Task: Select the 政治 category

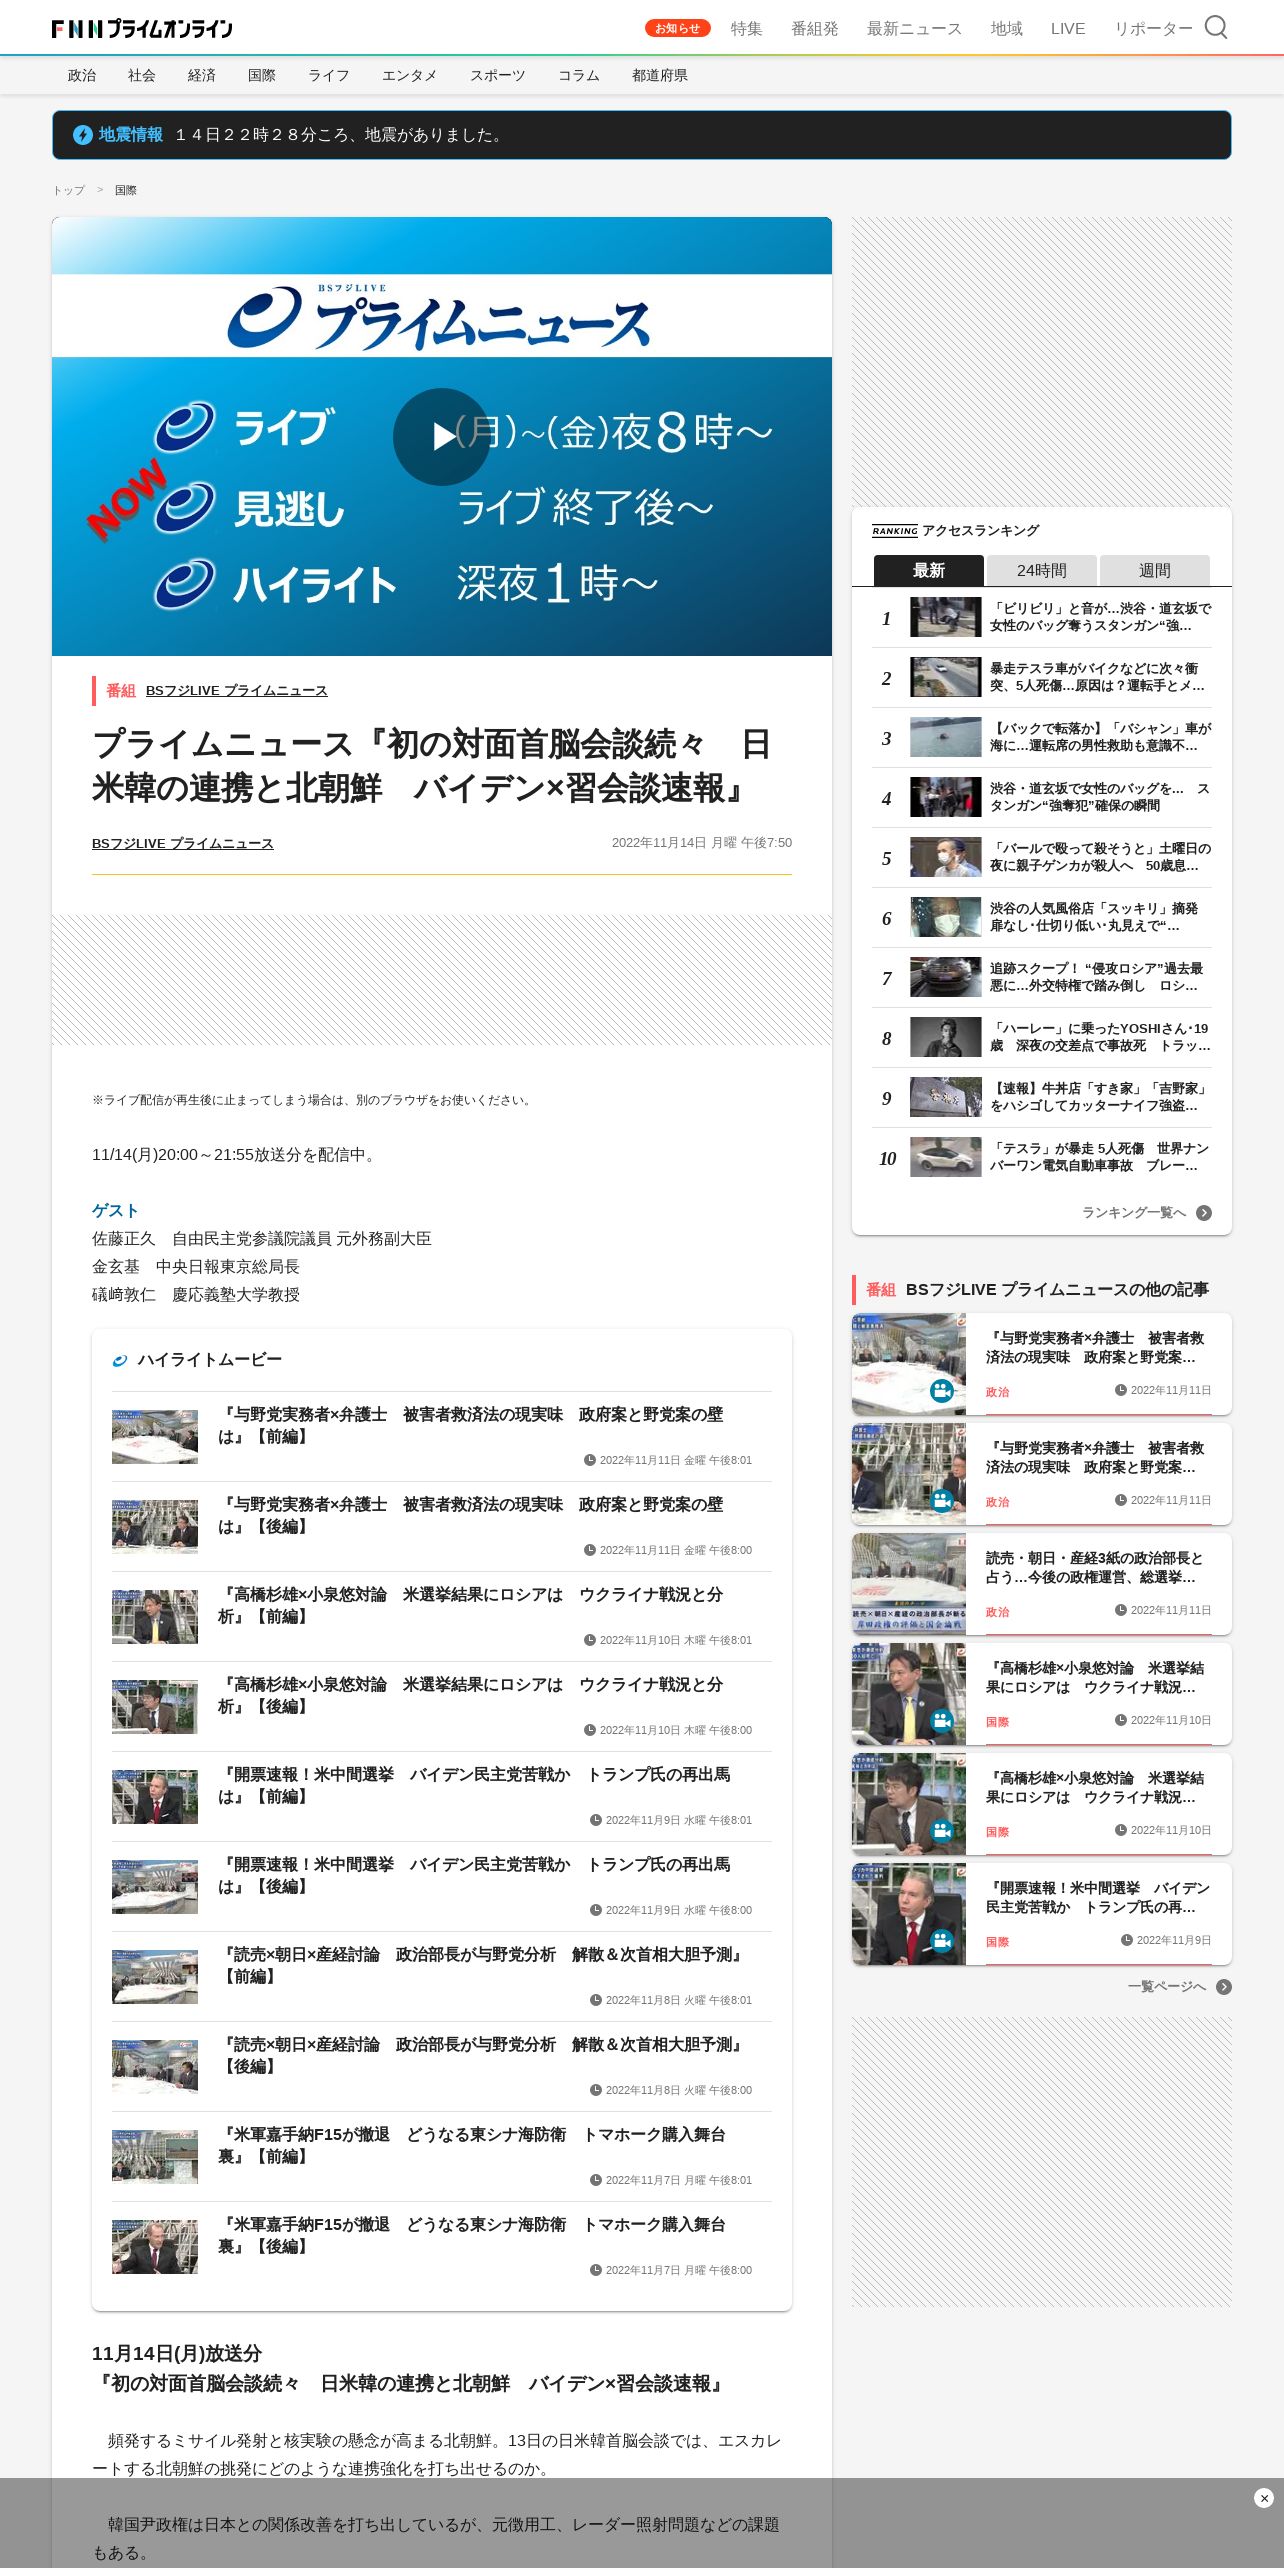Action: point(82,75)
